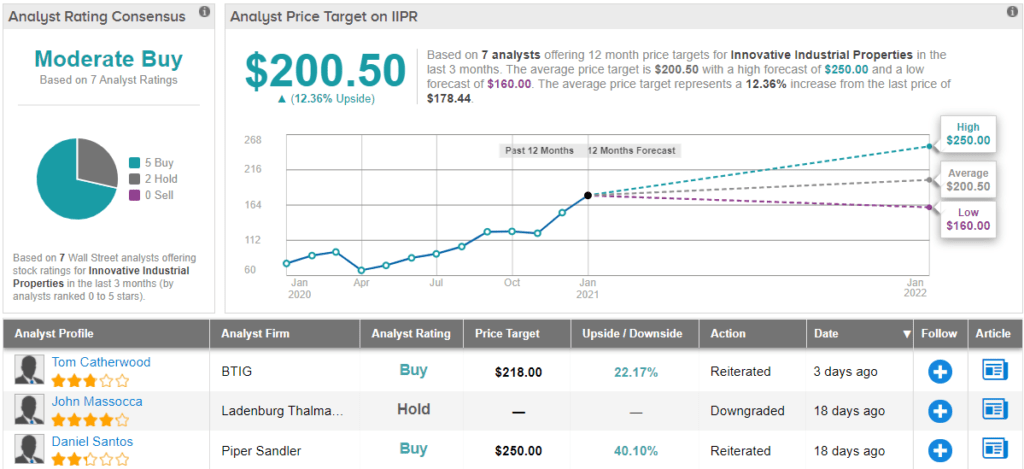This screenshot has height=469, width=1024.
Task: Sort table by Date column arrow
Action: (907, 334)
